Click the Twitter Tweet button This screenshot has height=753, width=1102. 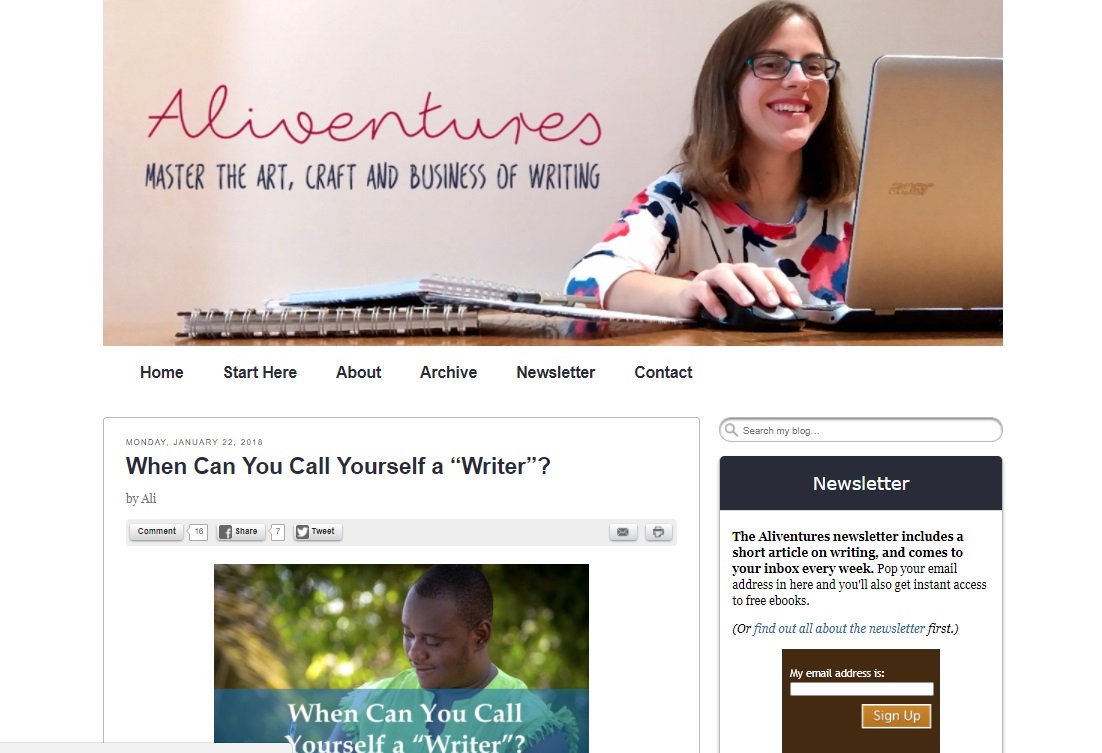click(317, 532)
